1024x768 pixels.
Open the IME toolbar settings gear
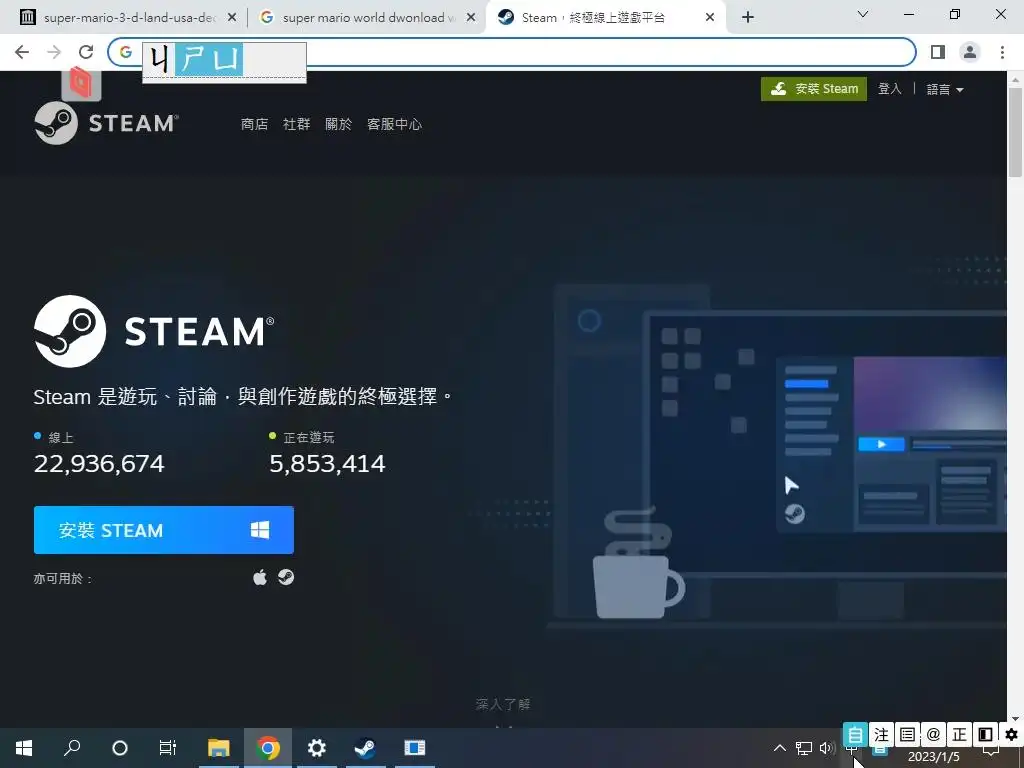[1012, 735]
